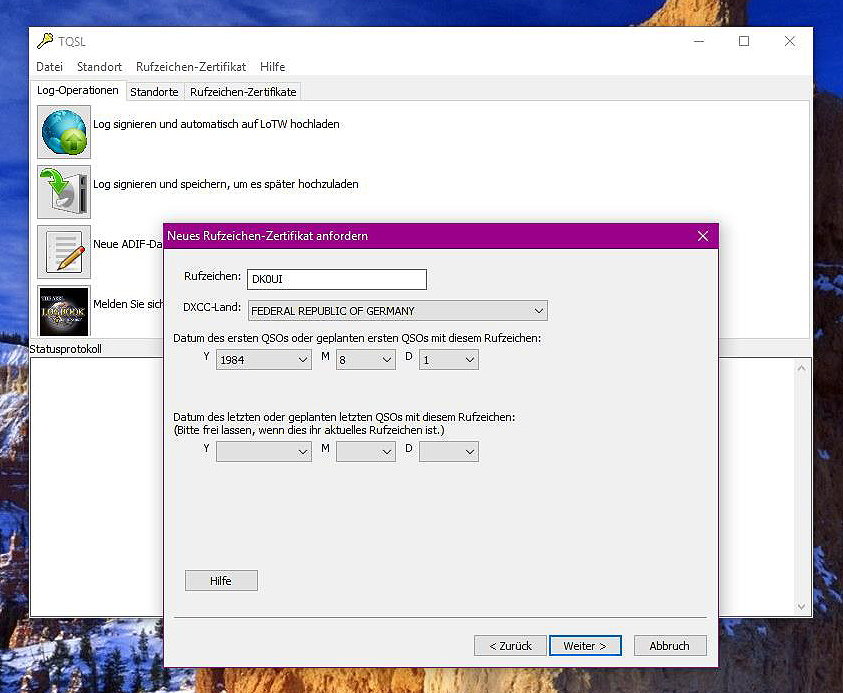Open the Rufzeichen-Zertifikat menu
This screenshot has width=843, height=693.
191,67
